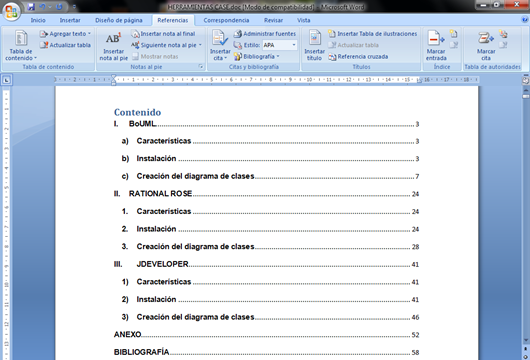Open Tabla de contenido gallery

click(x=21, y=46)
